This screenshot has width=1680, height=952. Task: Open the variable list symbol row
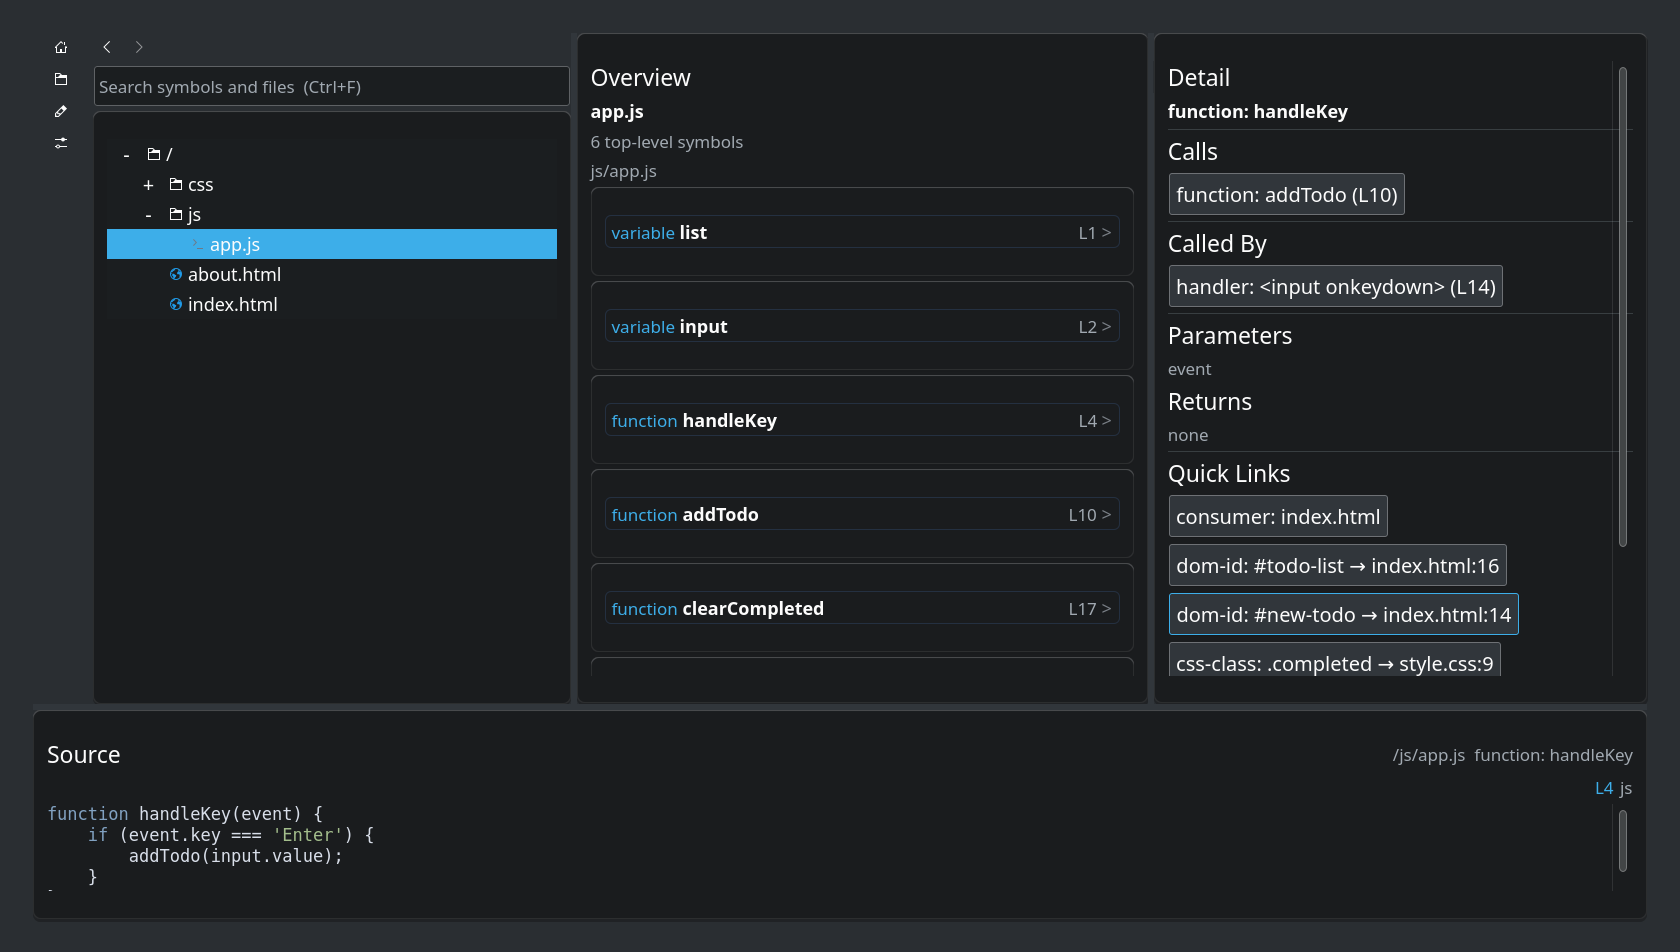862,232
